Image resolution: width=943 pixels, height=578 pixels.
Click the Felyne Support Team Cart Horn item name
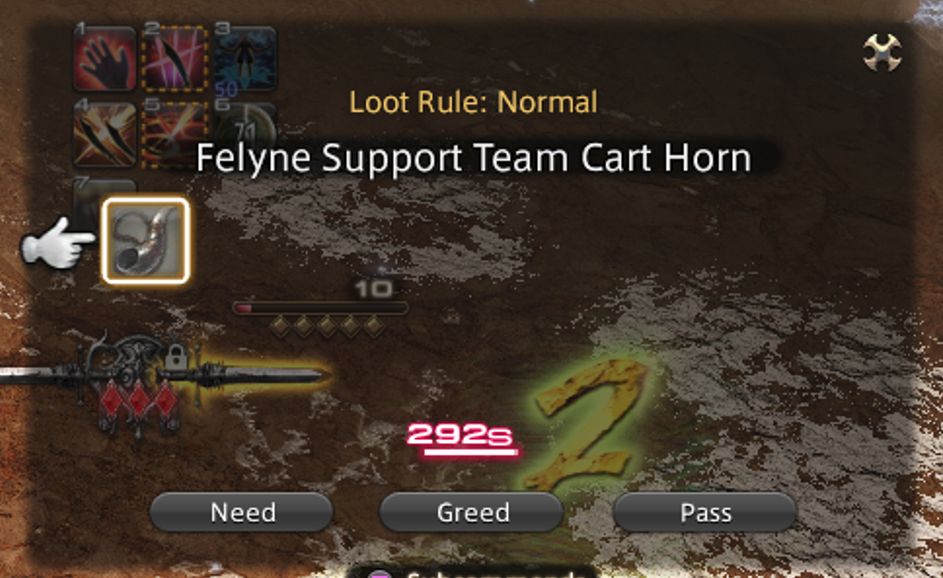point(474,159)
